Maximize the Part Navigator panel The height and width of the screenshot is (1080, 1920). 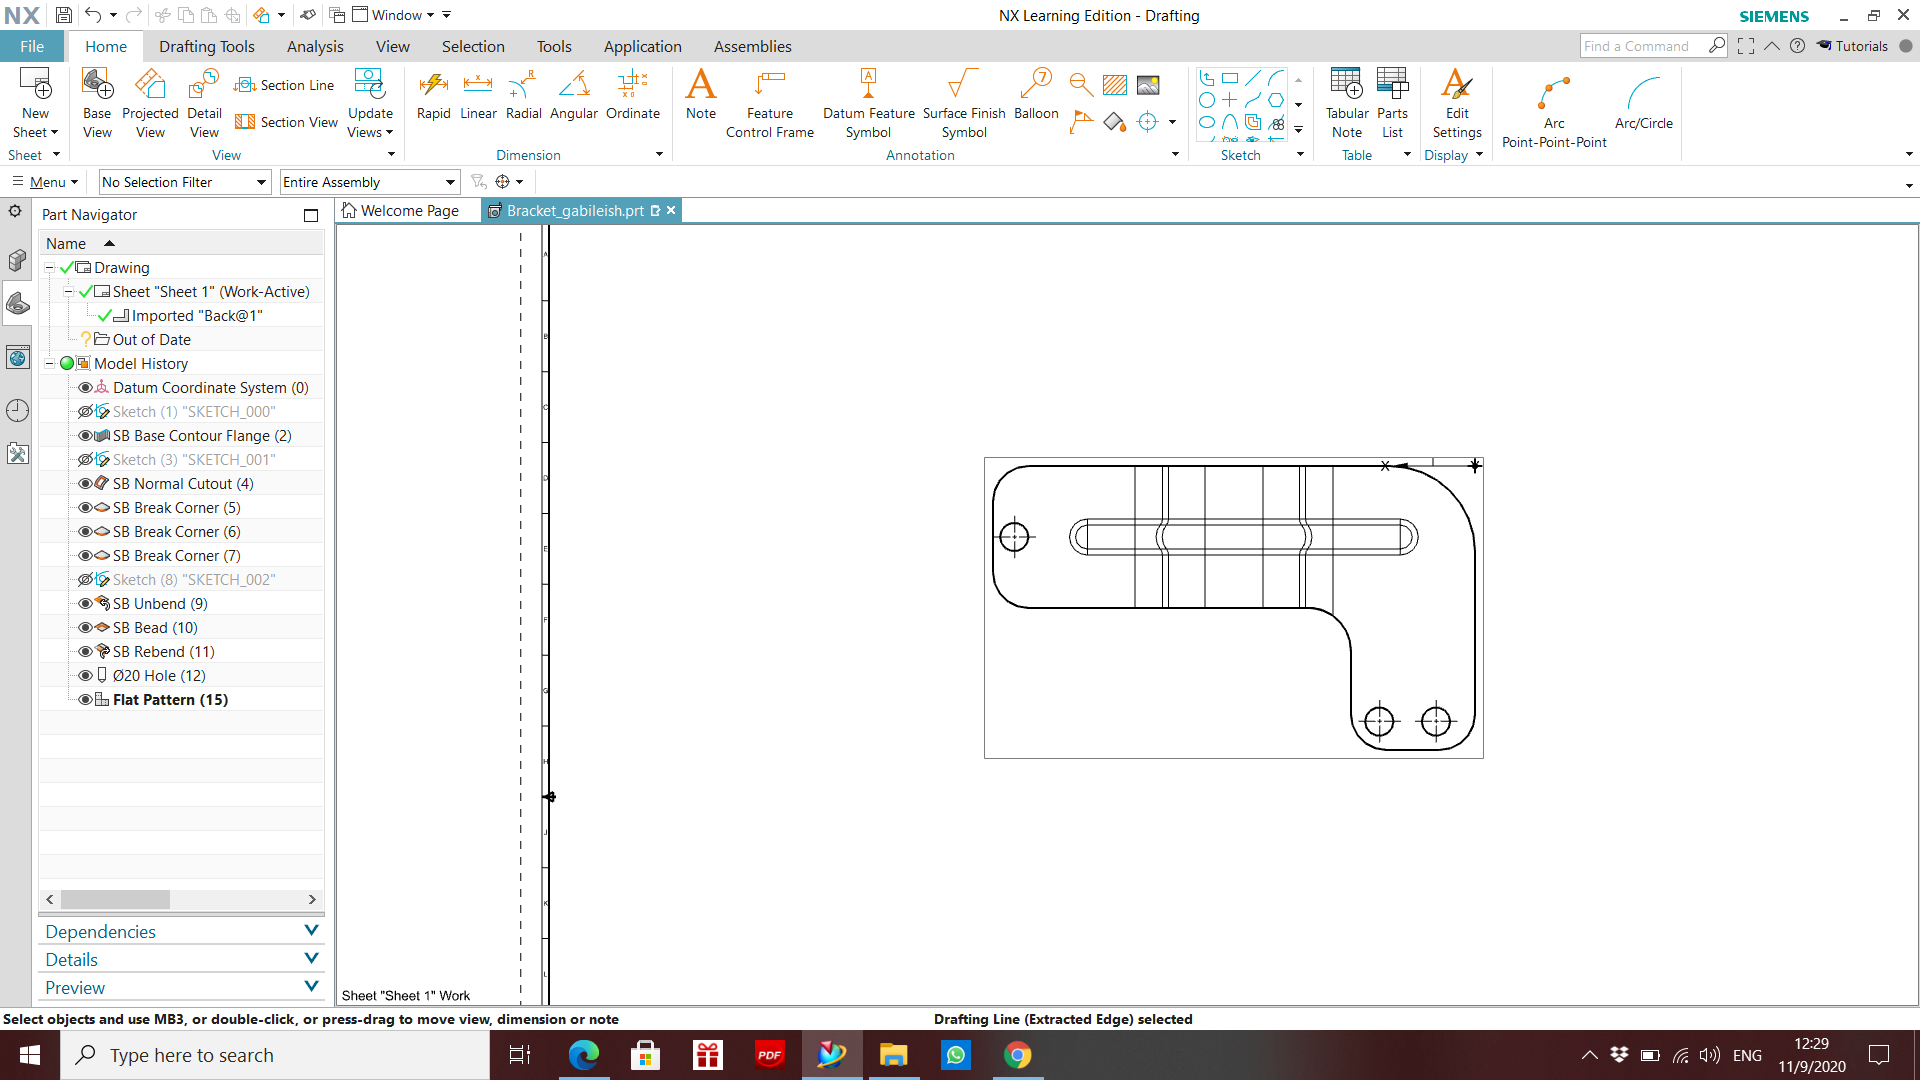pyautogui.click(x=311, y=215)
